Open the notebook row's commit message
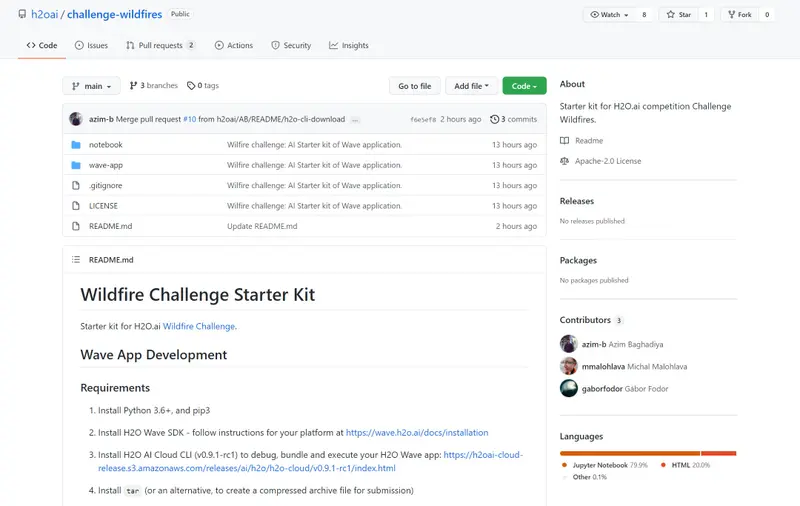This screenshot has width=800, height=506. pyautogui.click(x=314, y=145)
